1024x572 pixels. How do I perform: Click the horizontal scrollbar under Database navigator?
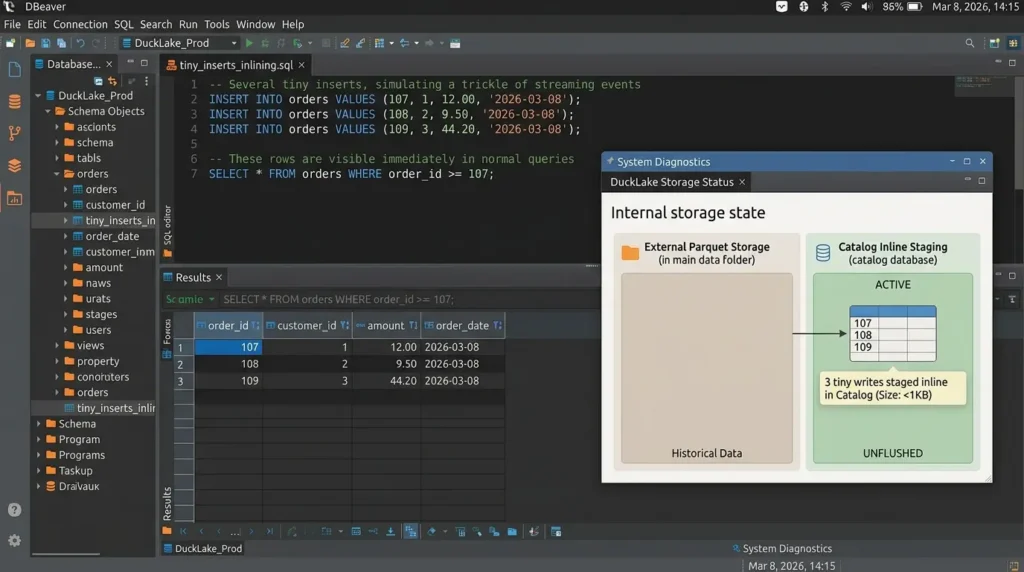pos(65,554)
